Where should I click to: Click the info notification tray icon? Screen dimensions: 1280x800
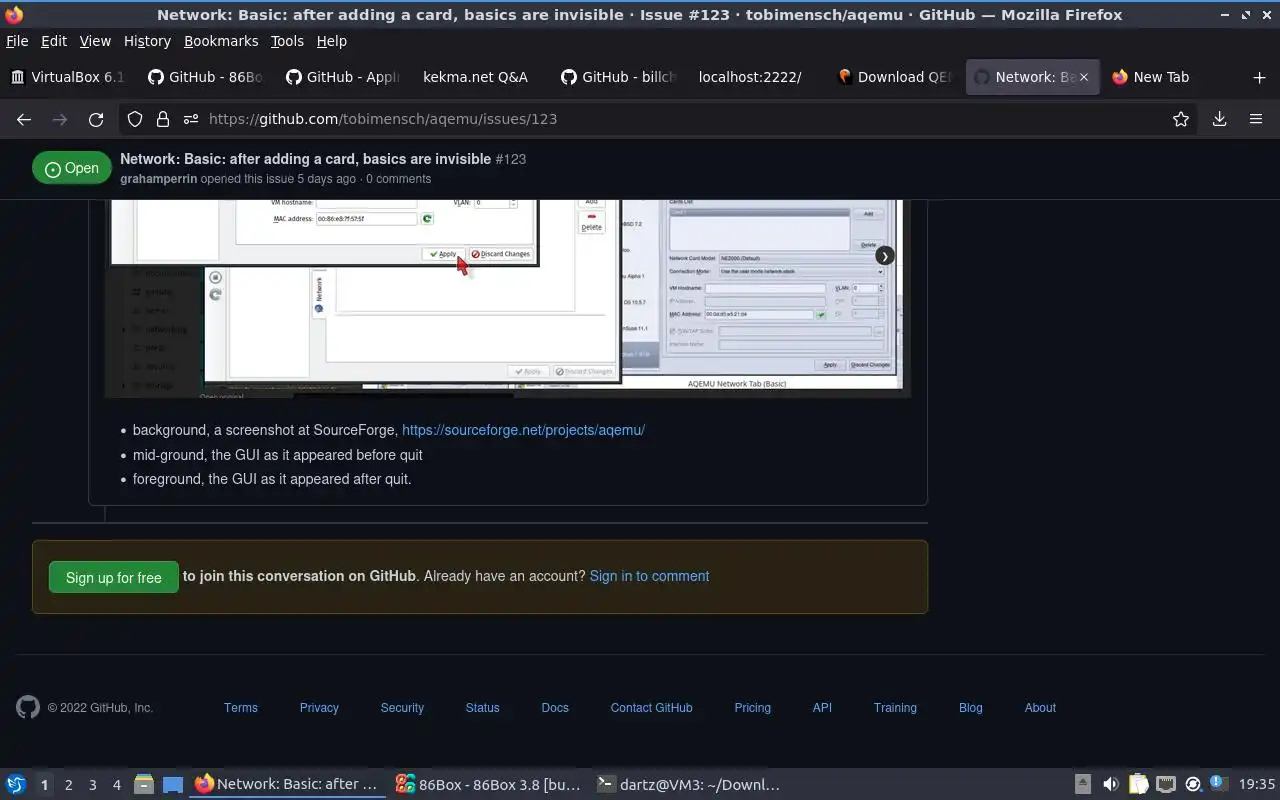1219,782
